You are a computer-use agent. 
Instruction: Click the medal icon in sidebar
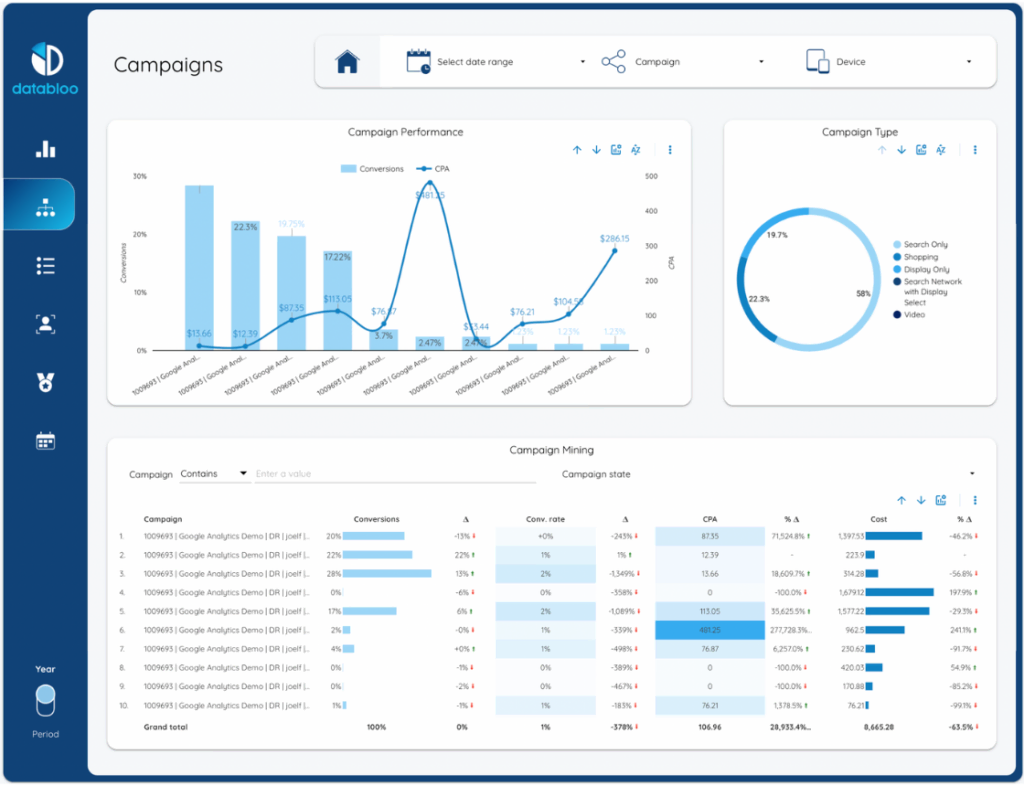pos(45,382)
